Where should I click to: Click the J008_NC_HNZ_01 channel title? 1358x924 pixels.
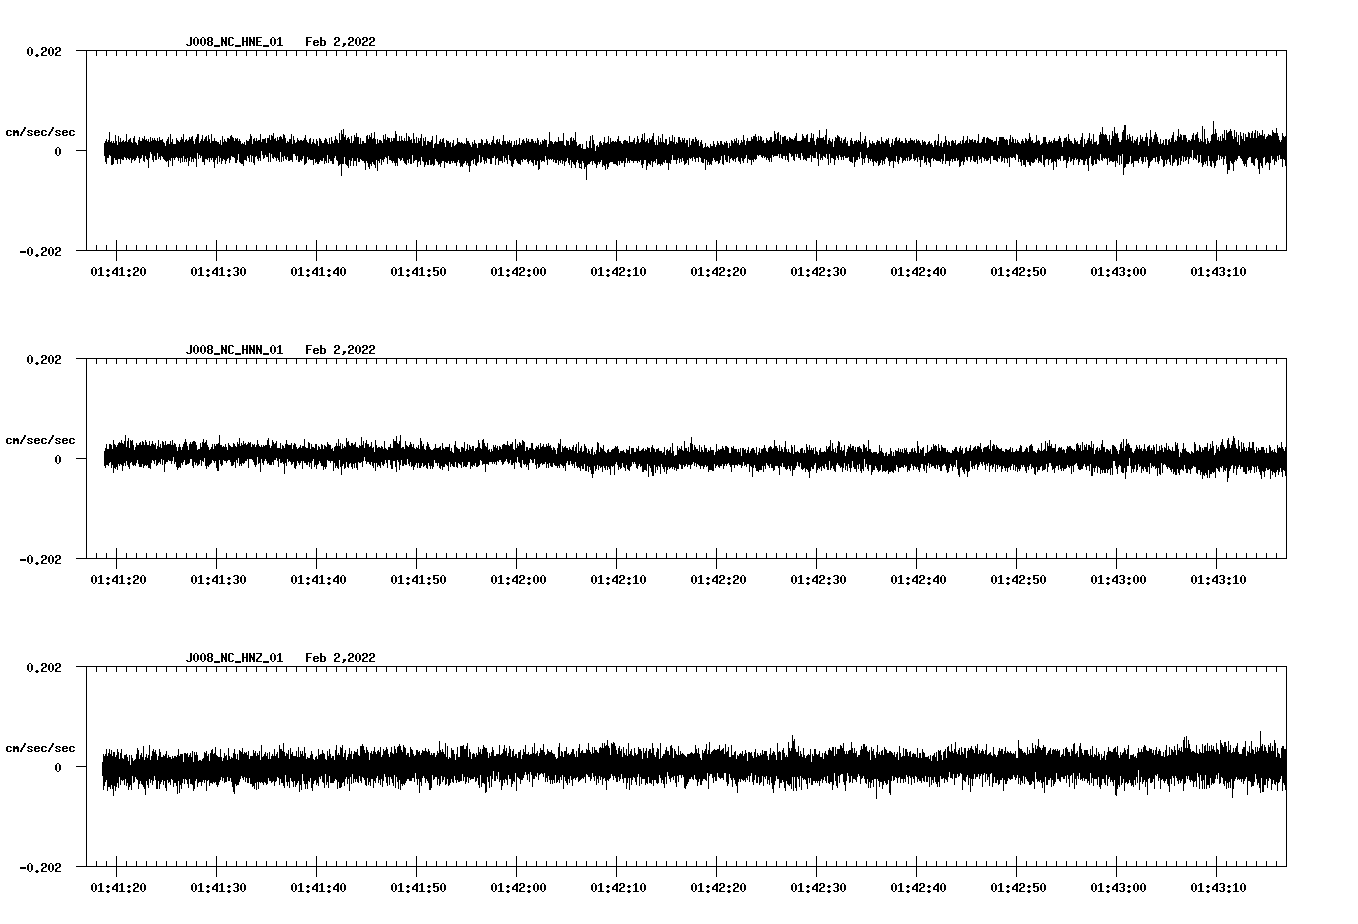(234, 658)
